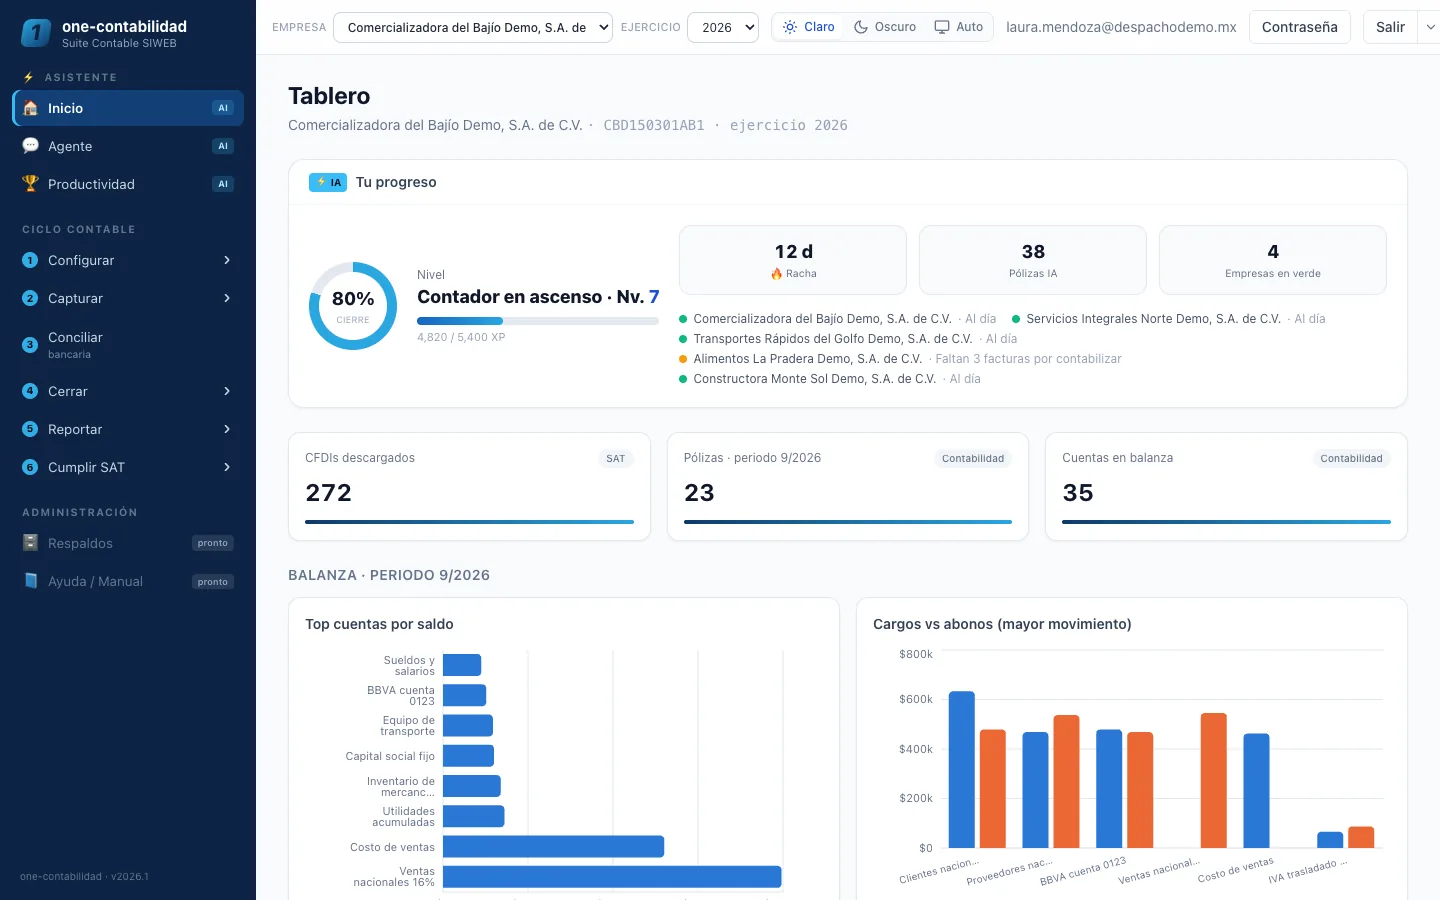
Task: Click the CFDIs descargados card
Action: [469, 487]
